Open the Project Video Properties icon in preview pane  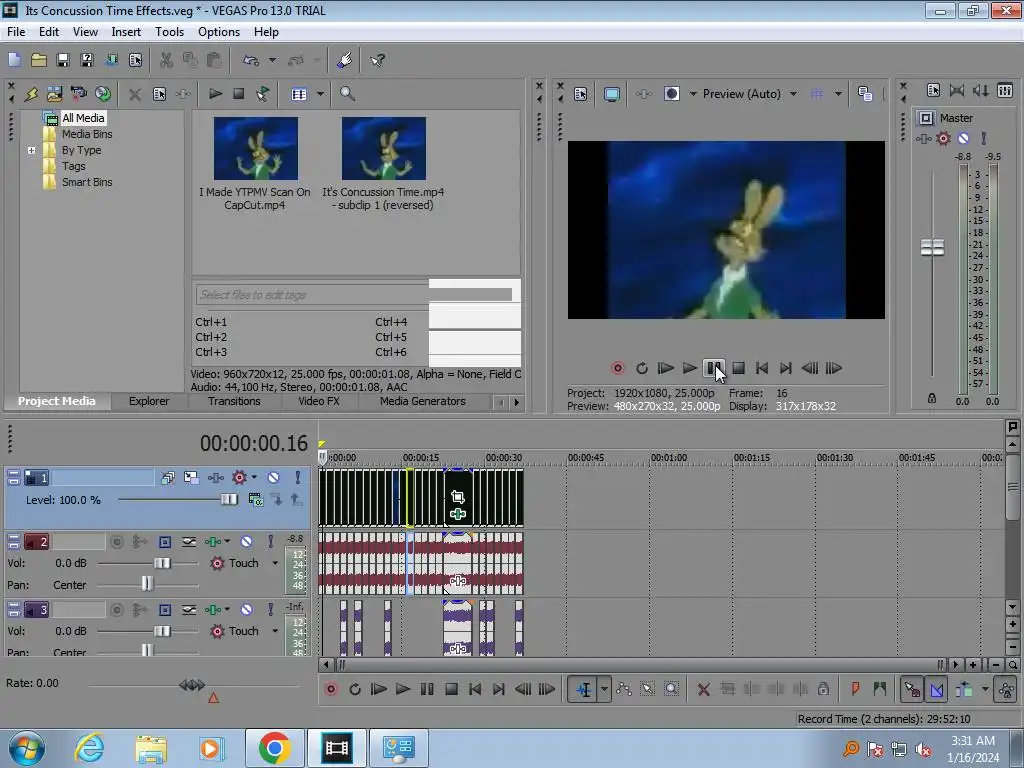point(581,94)
